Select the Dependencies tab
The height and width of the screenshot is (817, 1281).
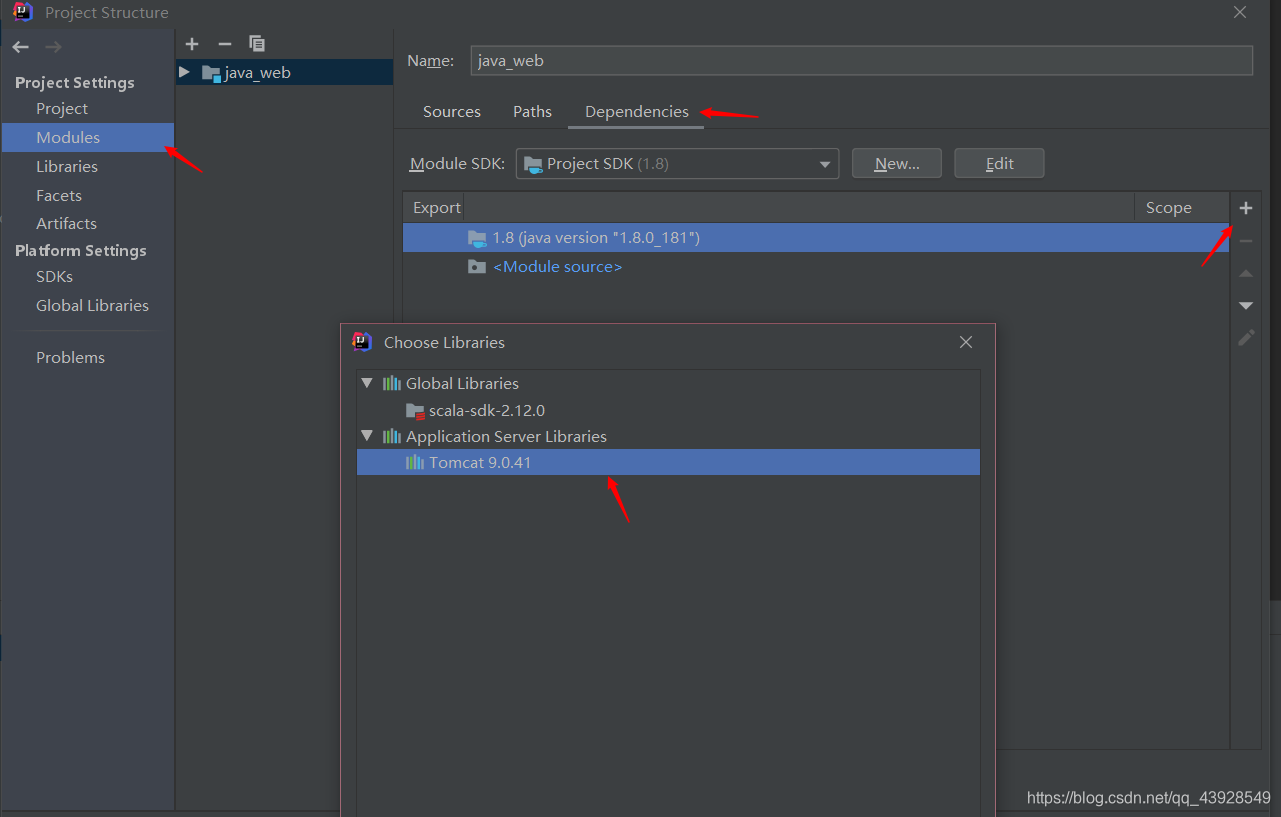pos(637,112)
